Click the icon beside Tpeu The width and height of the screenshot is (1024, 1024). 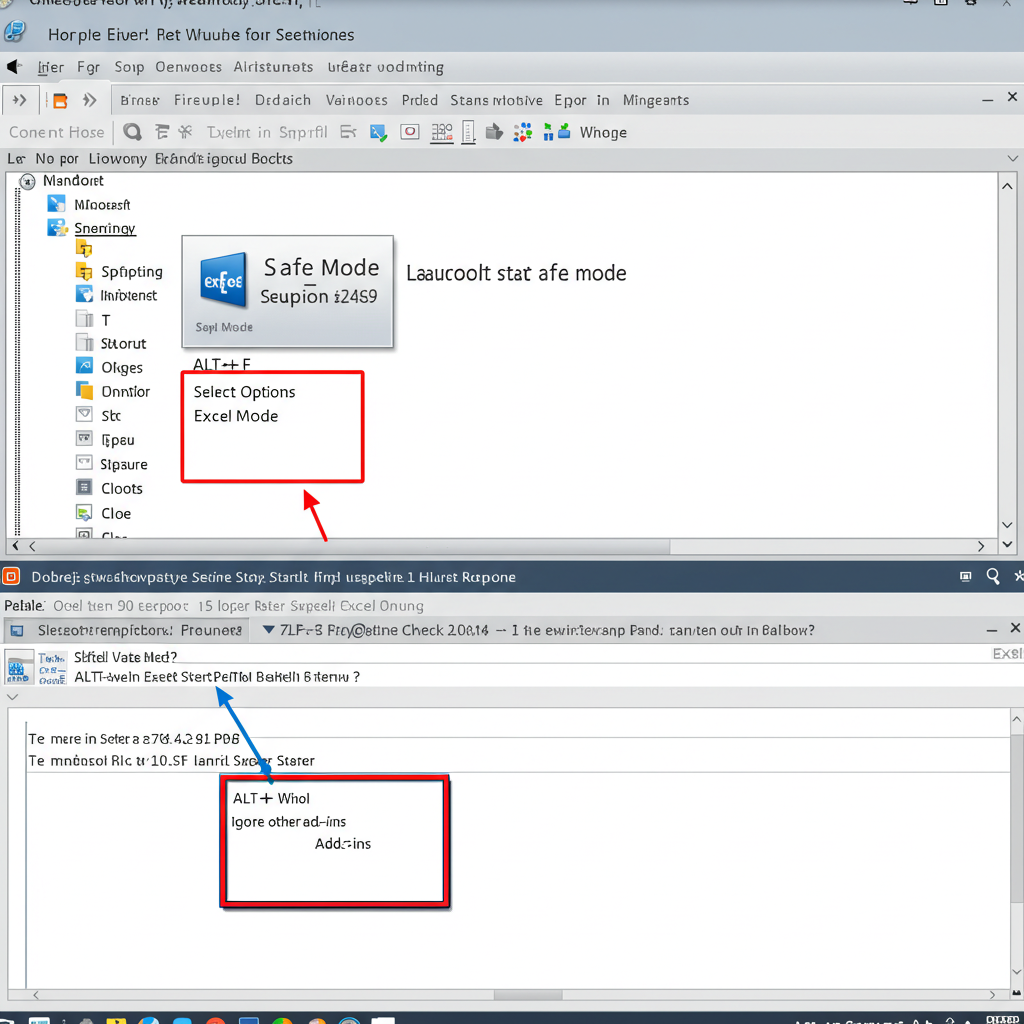click(84, 439)
